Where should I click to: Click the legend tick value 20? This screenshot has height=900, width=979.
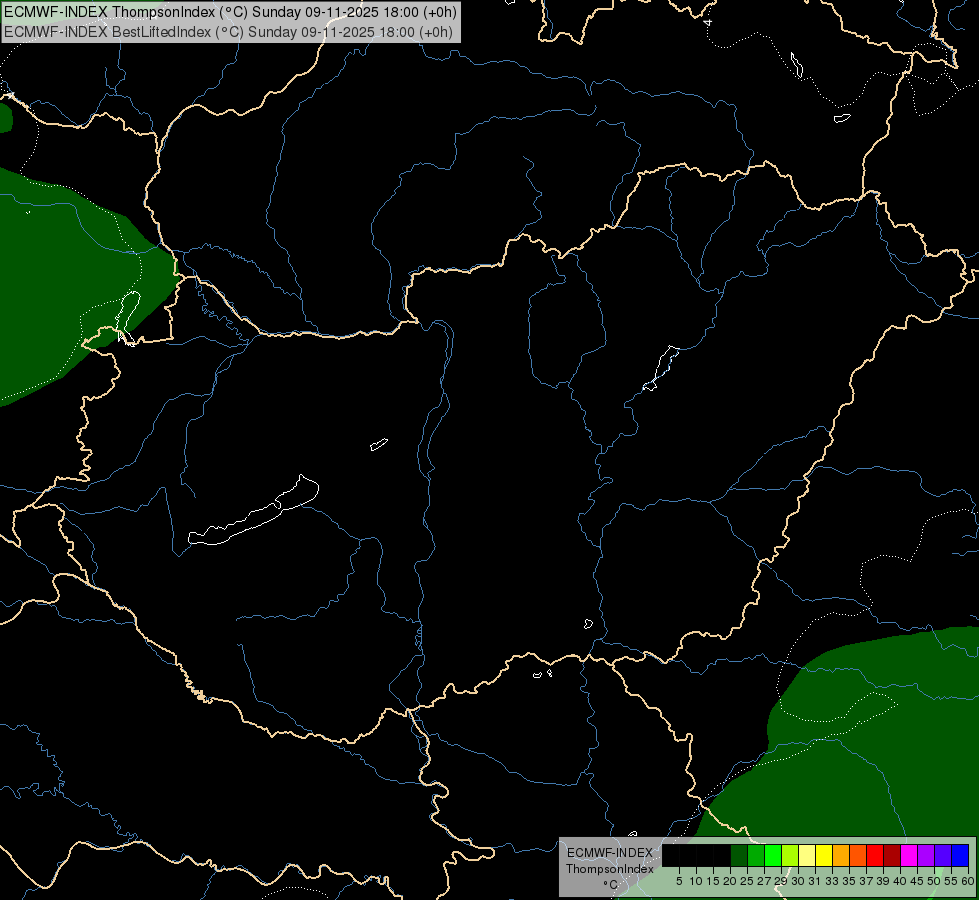[730, 881]
